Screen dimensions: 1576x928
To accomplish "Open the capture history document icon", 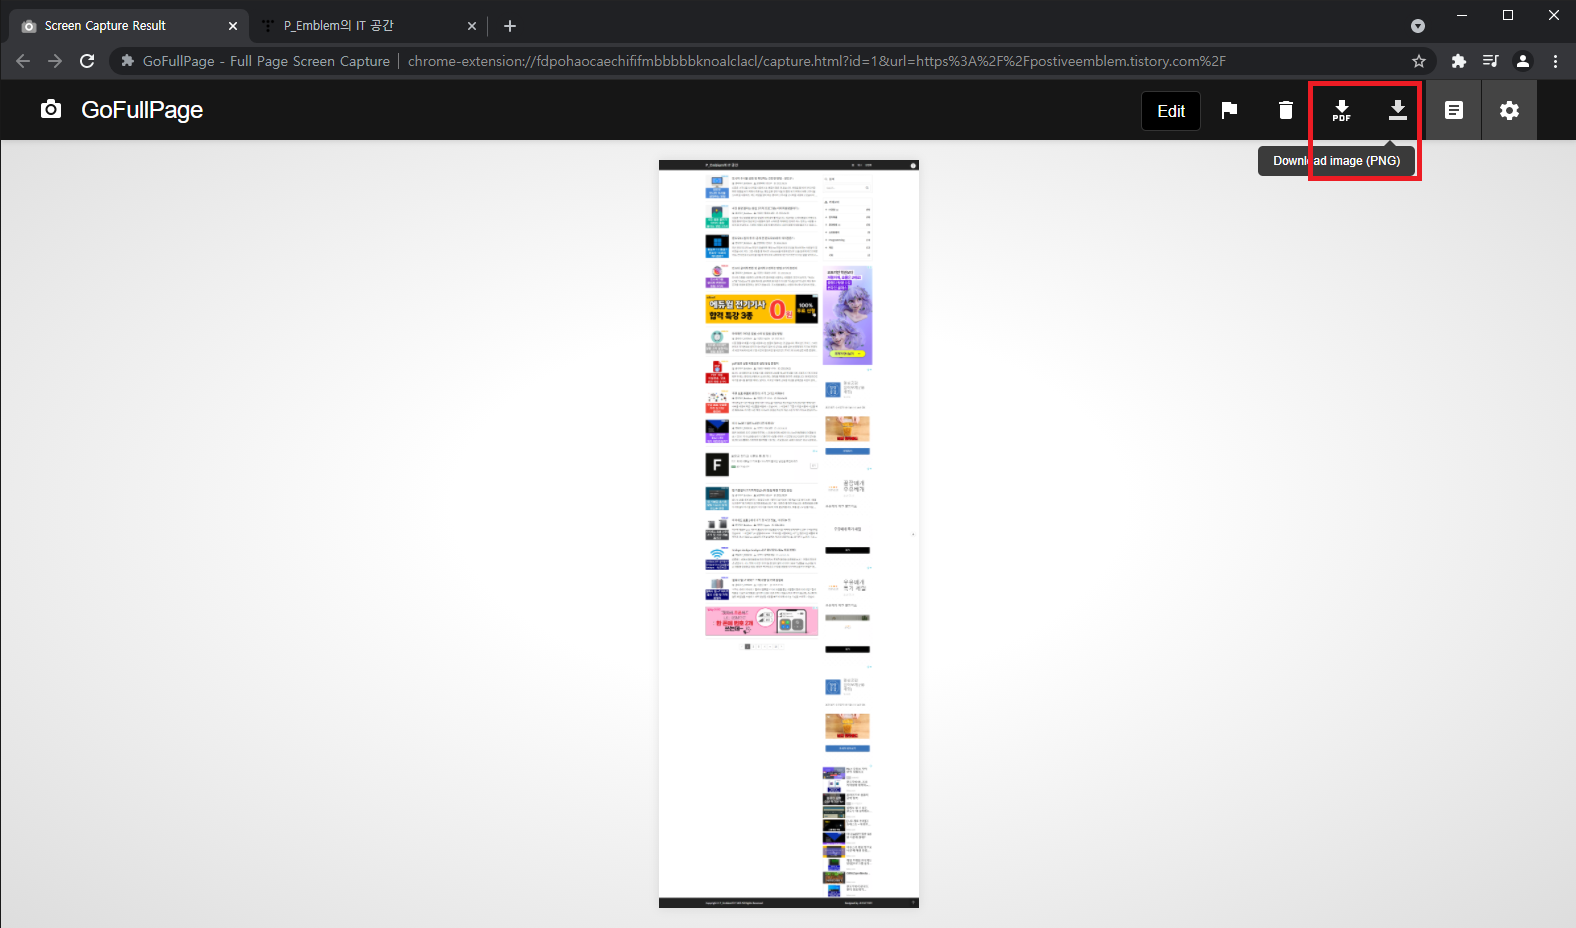I will tap(1453, 110).
